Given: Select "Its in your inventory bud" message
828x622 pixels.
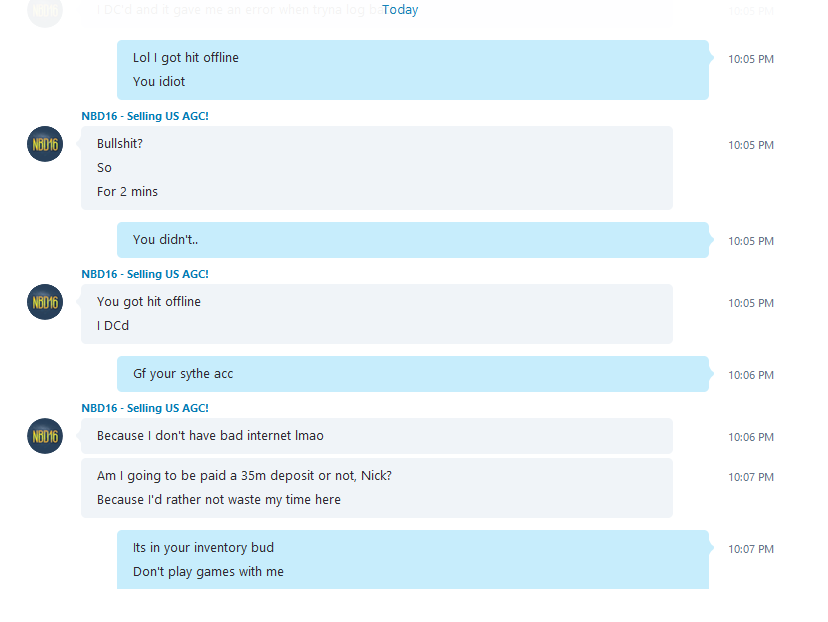Looking at the screenshot, I should pos(203,548).
